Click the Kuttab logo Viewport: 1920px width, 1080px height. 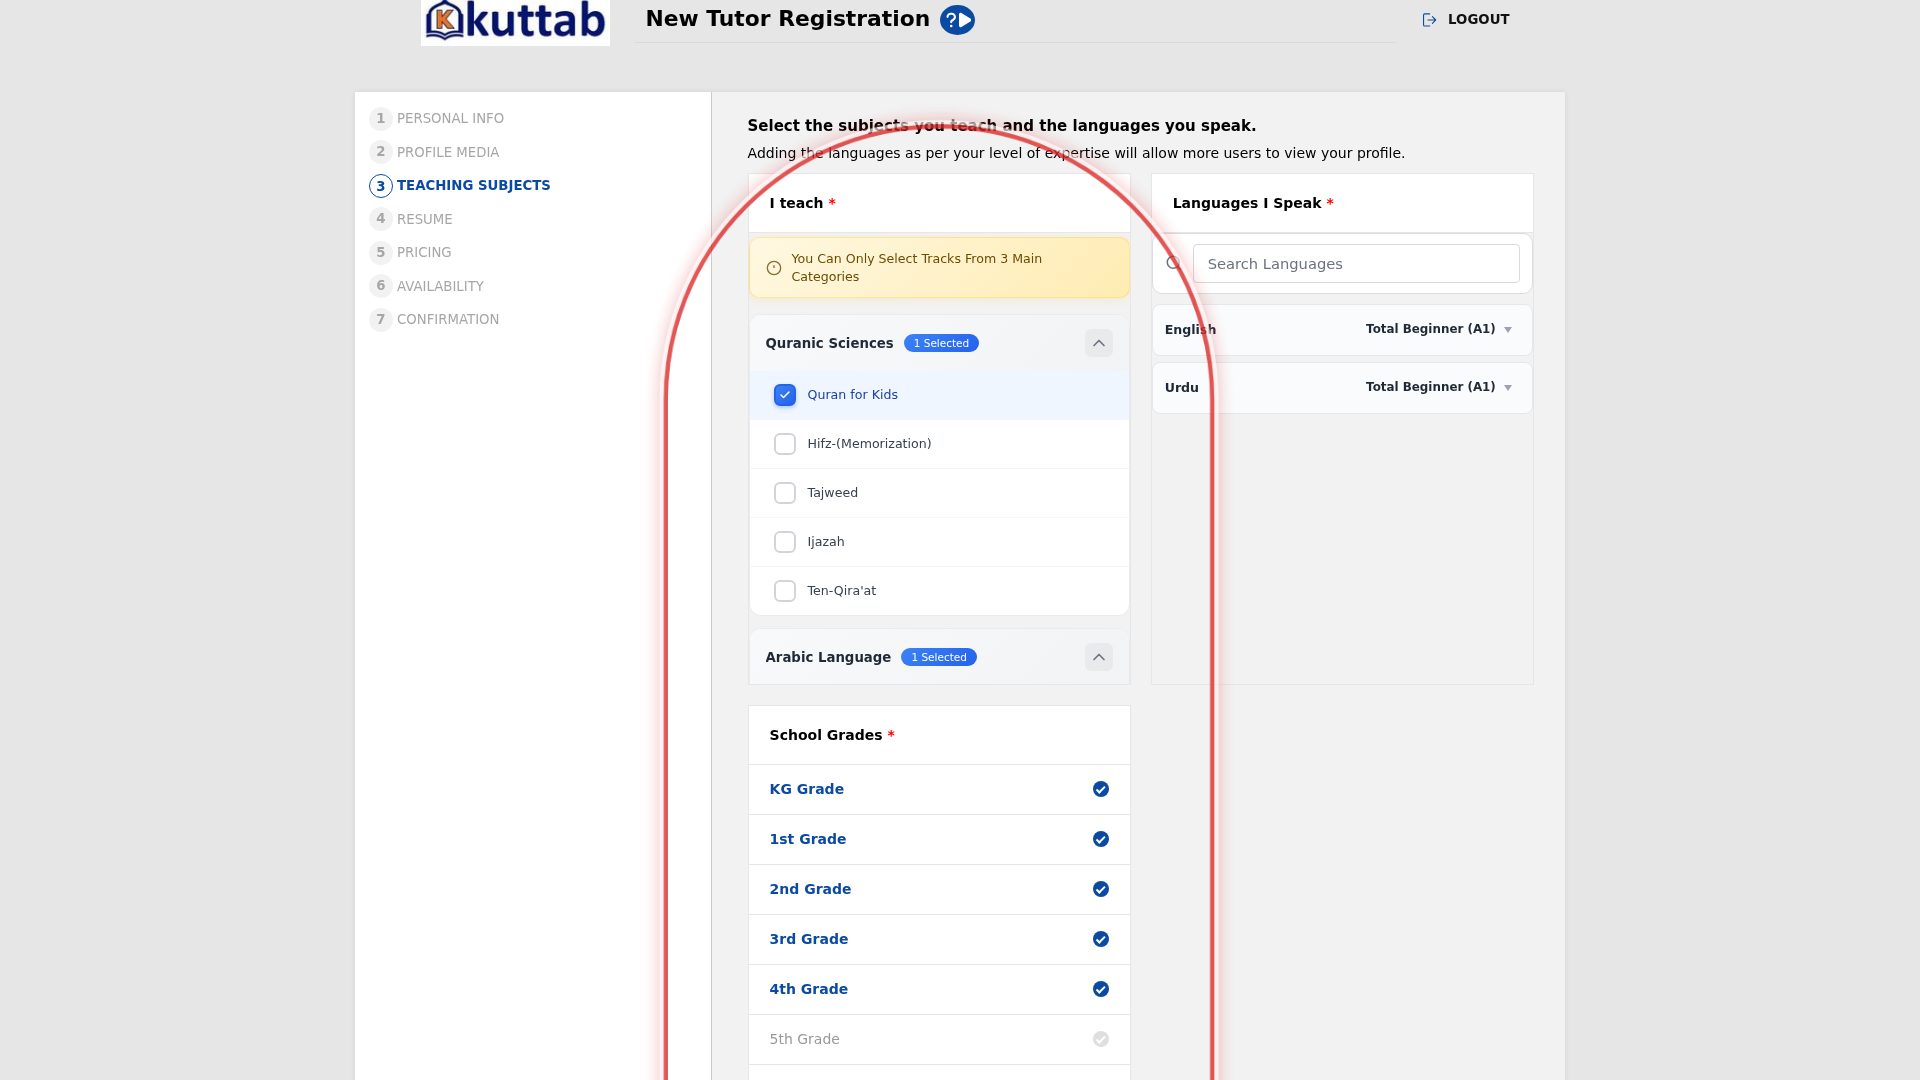(515, 22)
